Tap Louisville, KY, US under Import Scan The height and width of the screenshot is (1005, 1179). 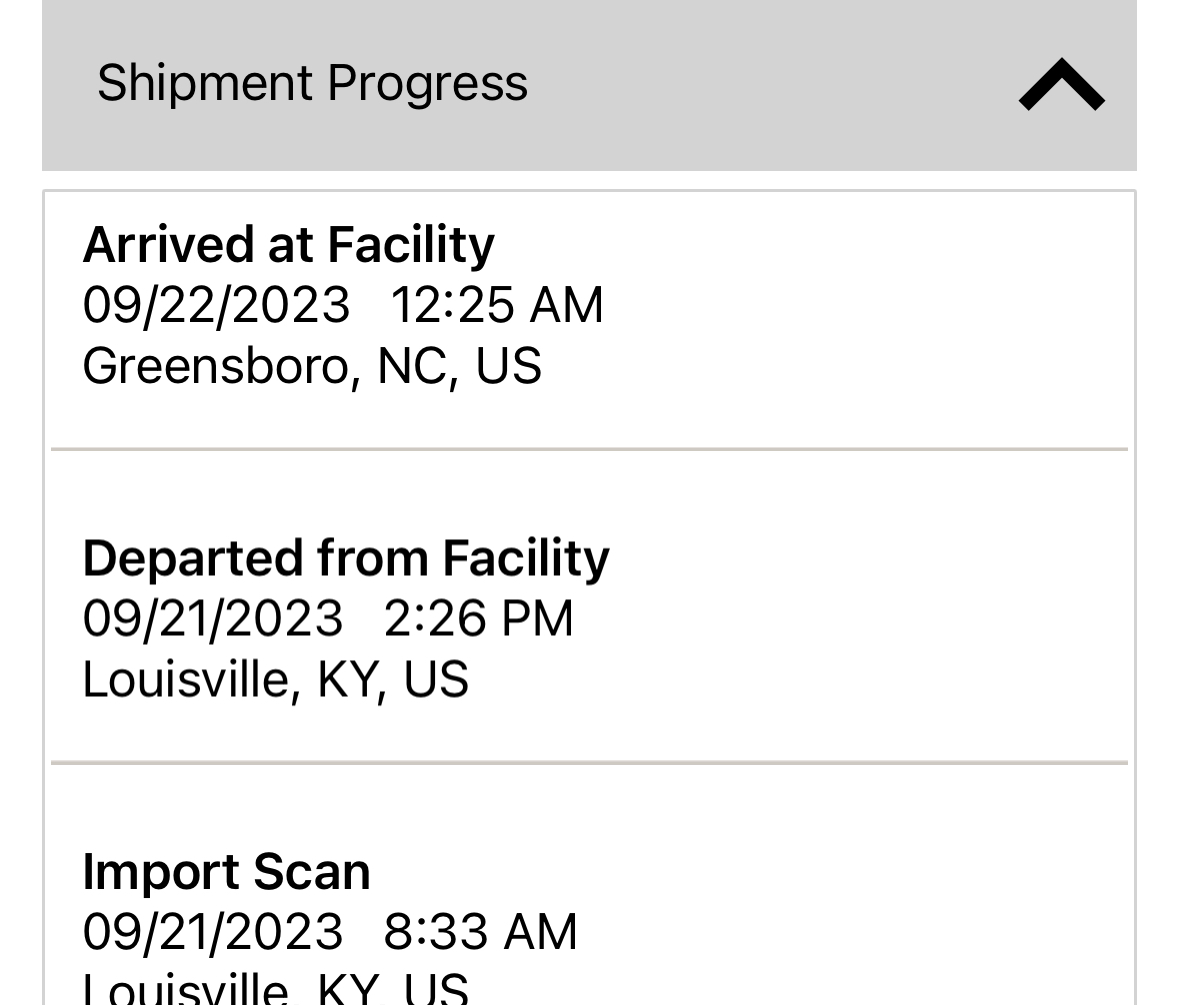(275, 987)
